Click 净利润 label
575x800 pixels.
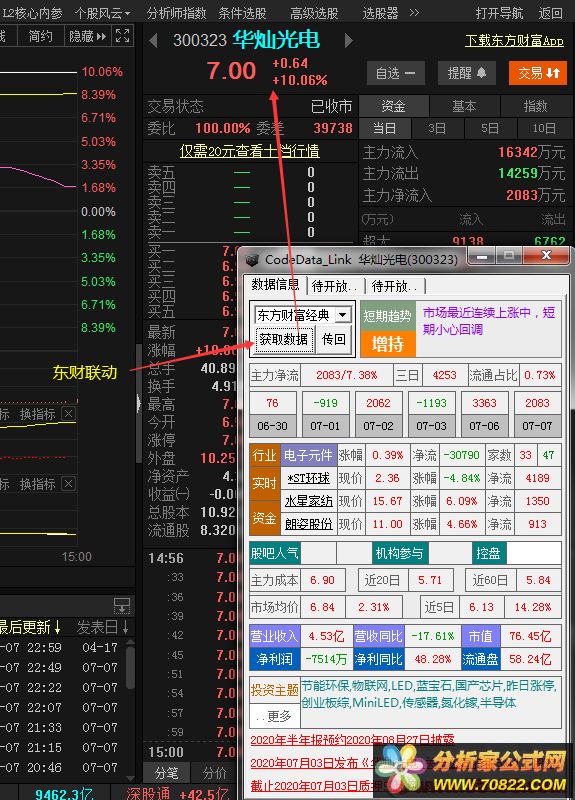pyautogui.click(x=274, y=659)
